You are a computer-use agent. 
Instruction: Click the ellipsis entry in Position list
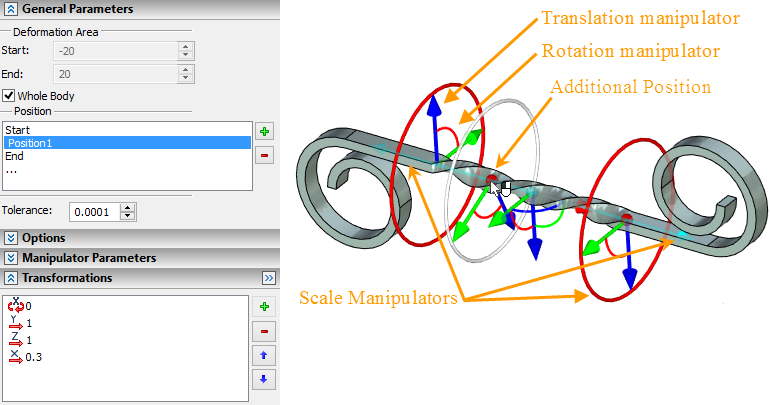tap(11, 169)
